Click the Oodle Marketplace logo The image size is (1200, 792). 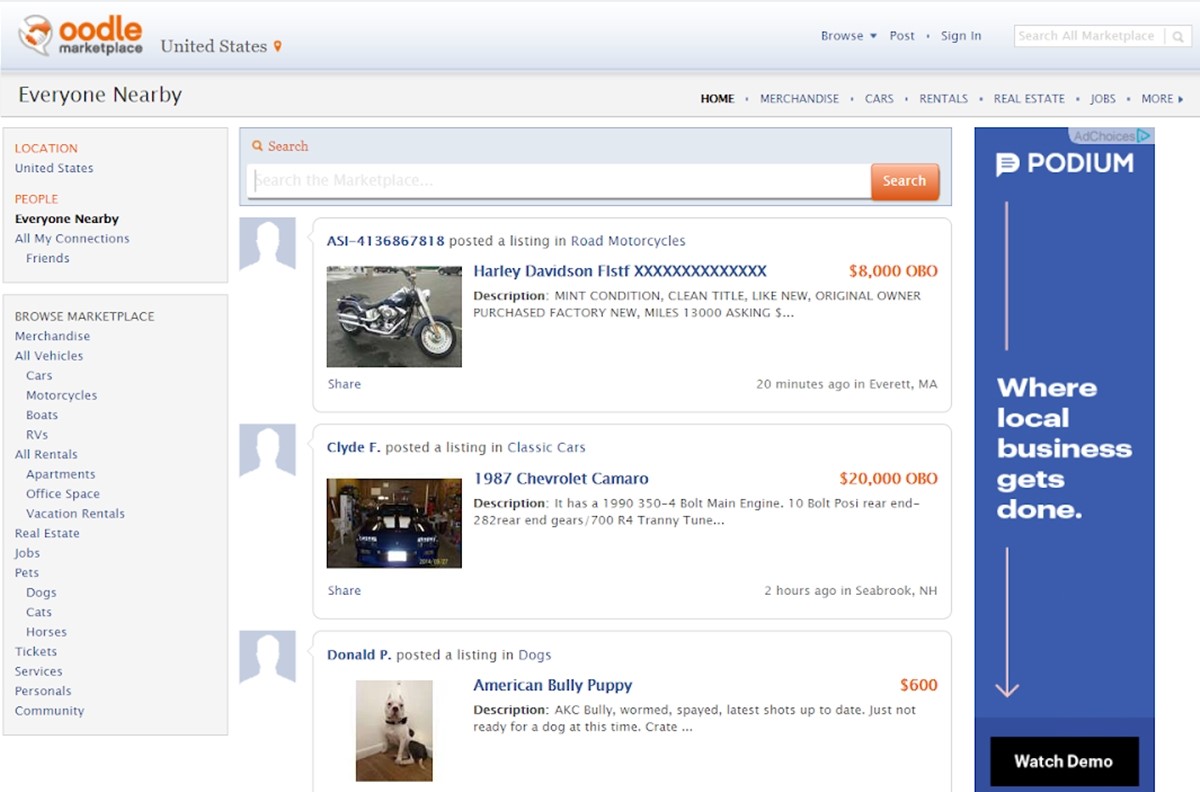(80, 36)
